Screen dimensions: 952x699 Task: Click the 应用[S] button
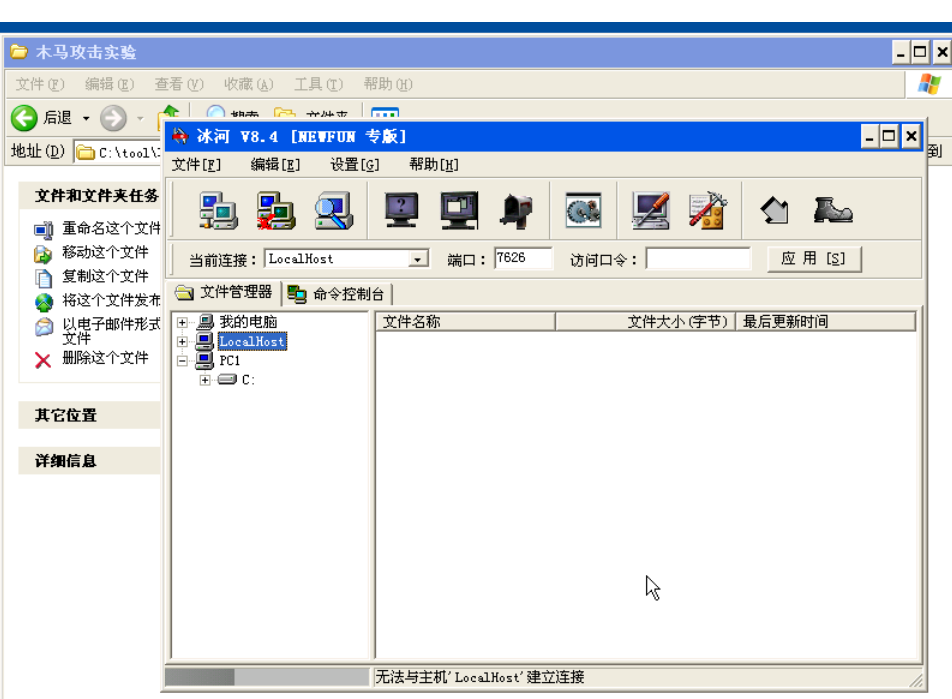[814, 259]
